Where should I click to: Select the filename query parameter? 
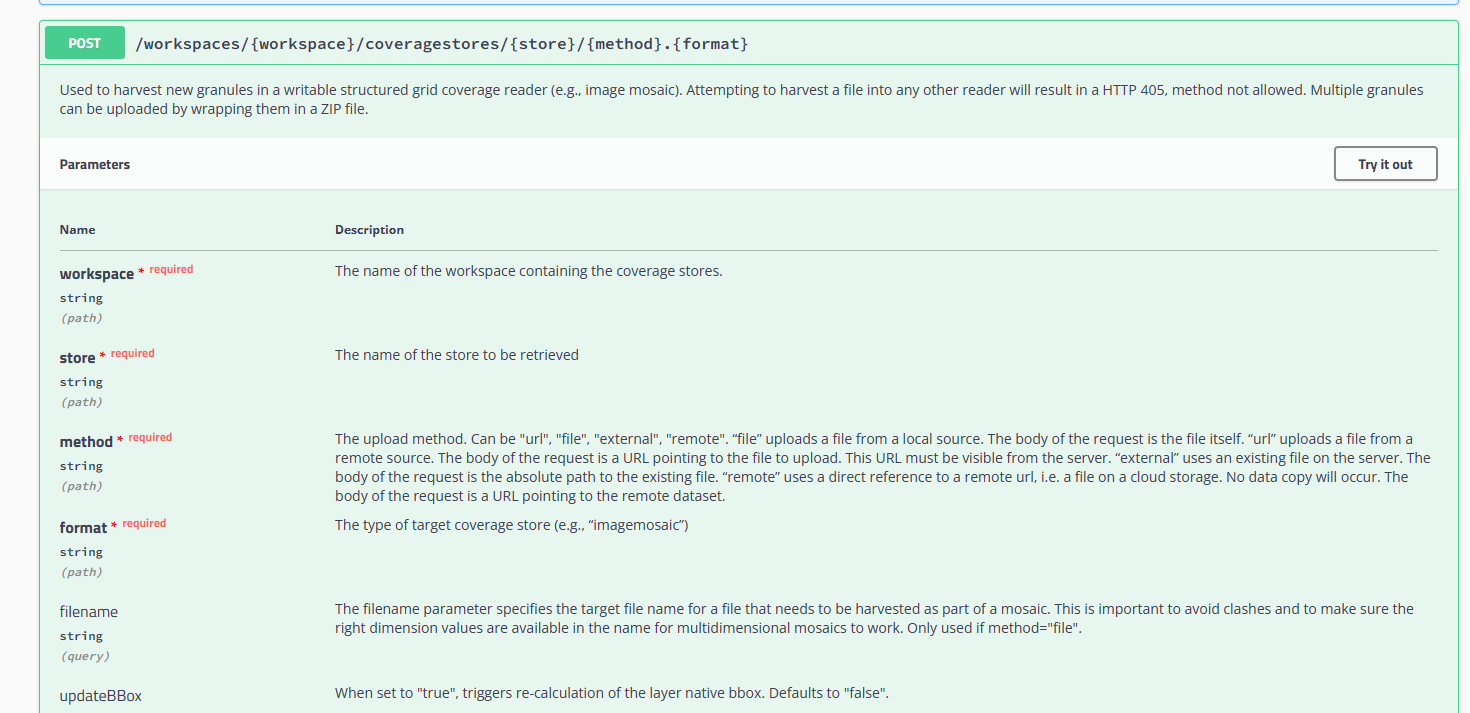[x=88, y=611]
